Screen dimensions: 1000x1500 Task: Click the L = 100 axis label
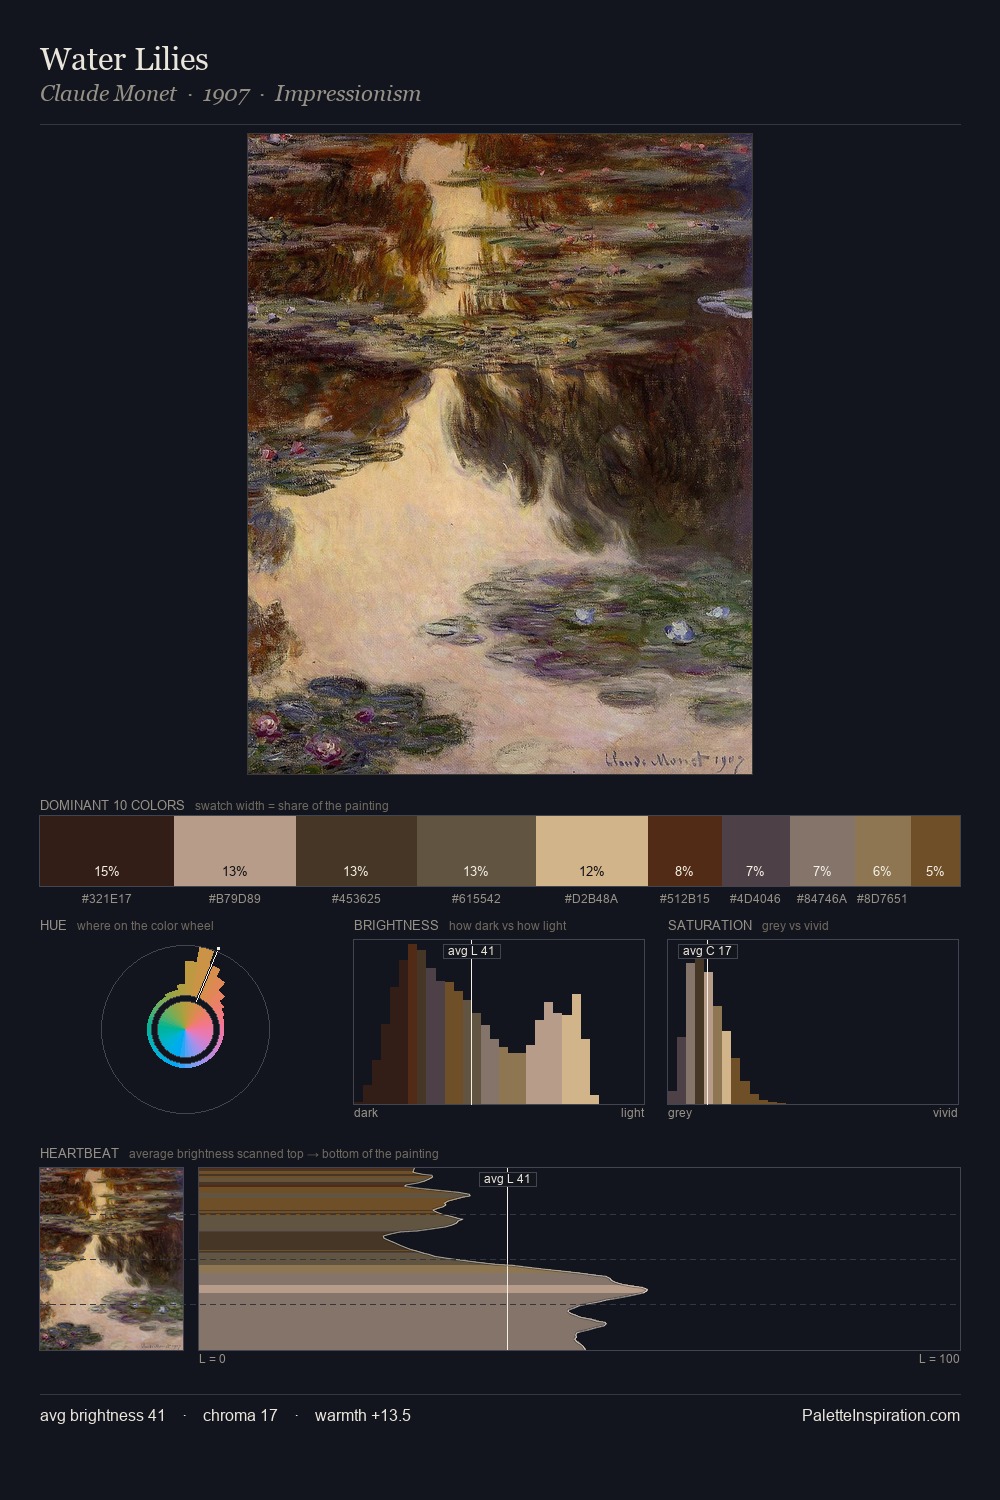[939, 1359]
